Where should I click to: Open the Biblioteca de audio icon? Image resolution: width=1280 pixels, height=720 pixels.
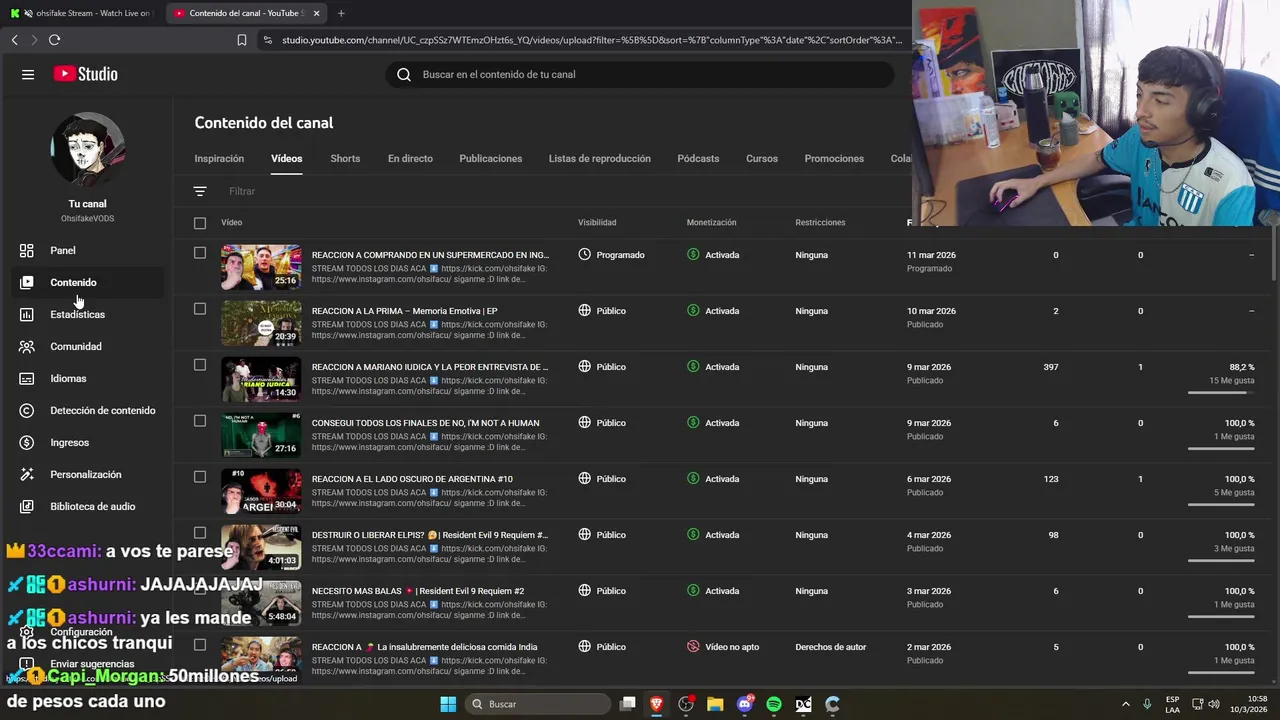(27, 506)
